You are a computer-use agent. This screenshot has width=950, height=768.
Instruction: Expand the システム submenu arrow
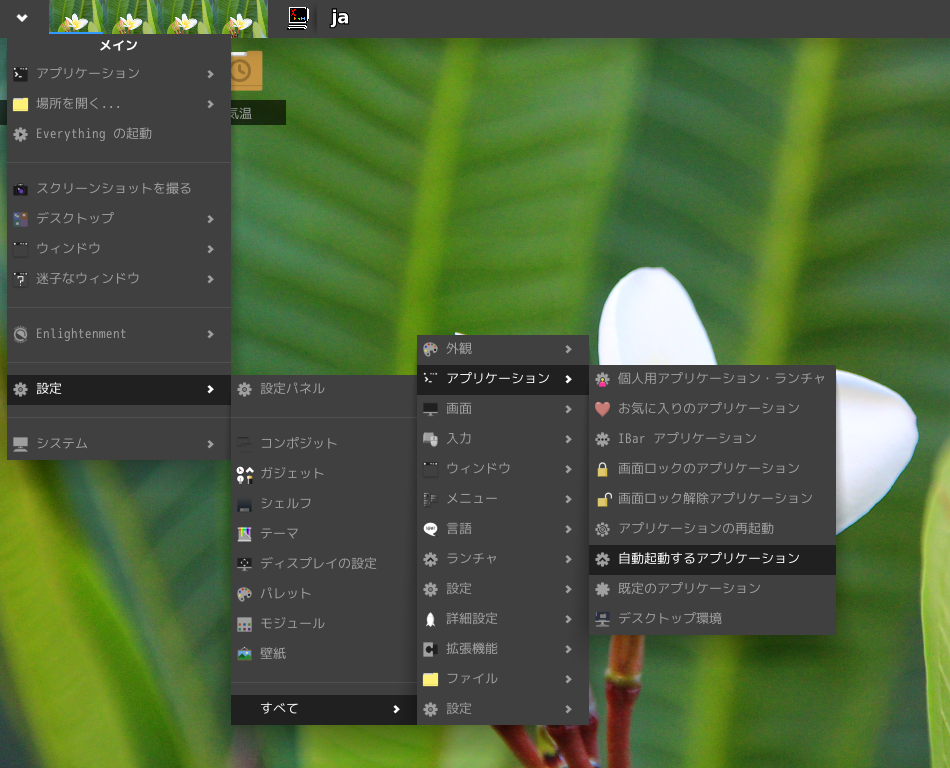pos(210,444)
